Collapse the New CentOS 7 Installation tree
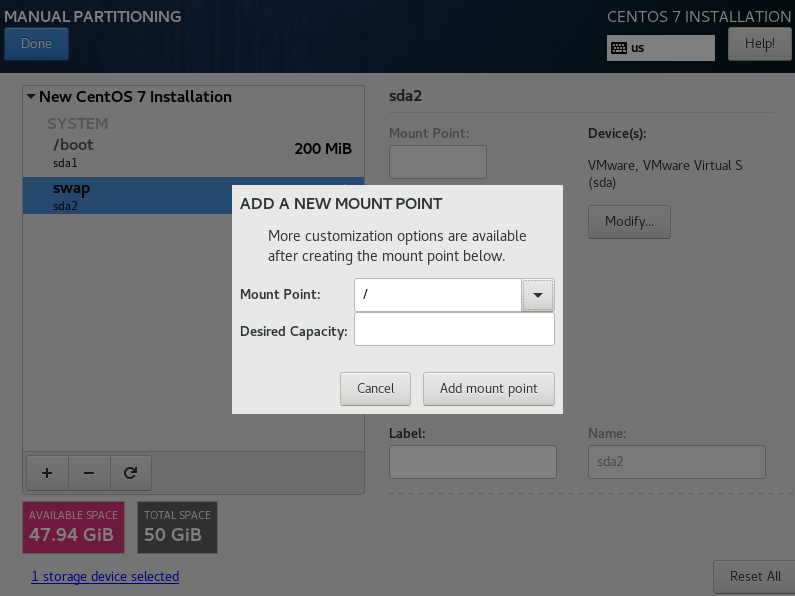 point(31,97)
